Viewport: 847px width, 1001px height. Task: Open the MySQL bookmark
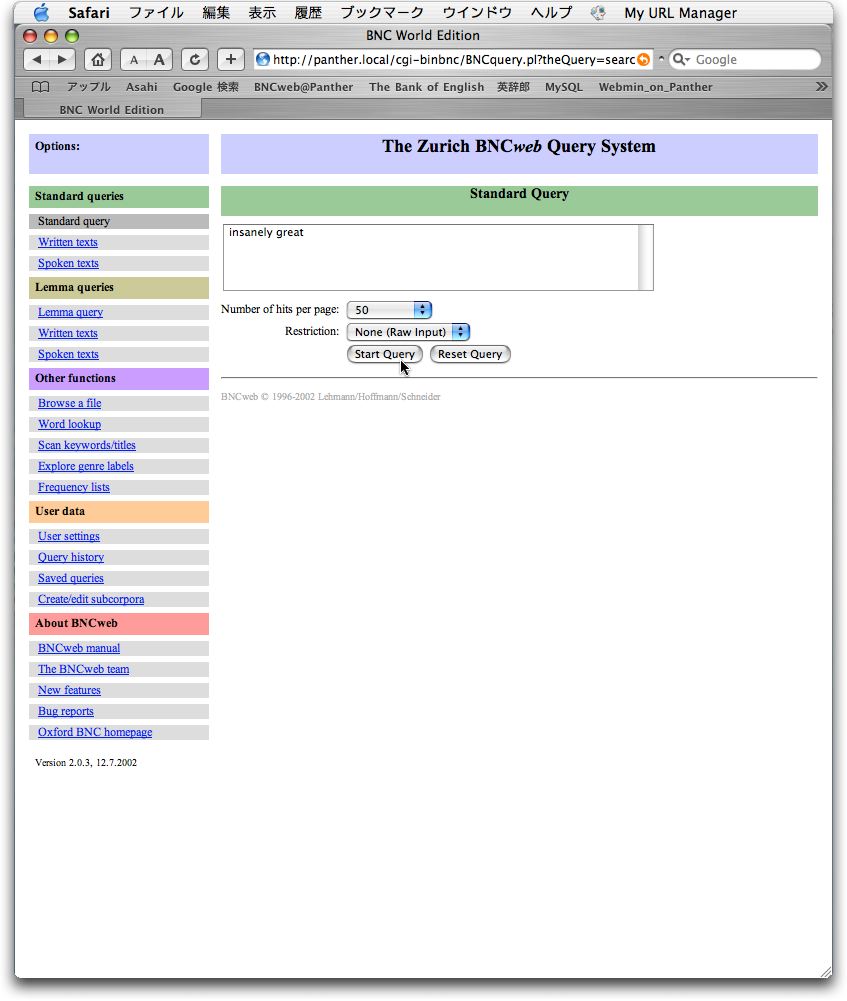[x=564, y=87]
